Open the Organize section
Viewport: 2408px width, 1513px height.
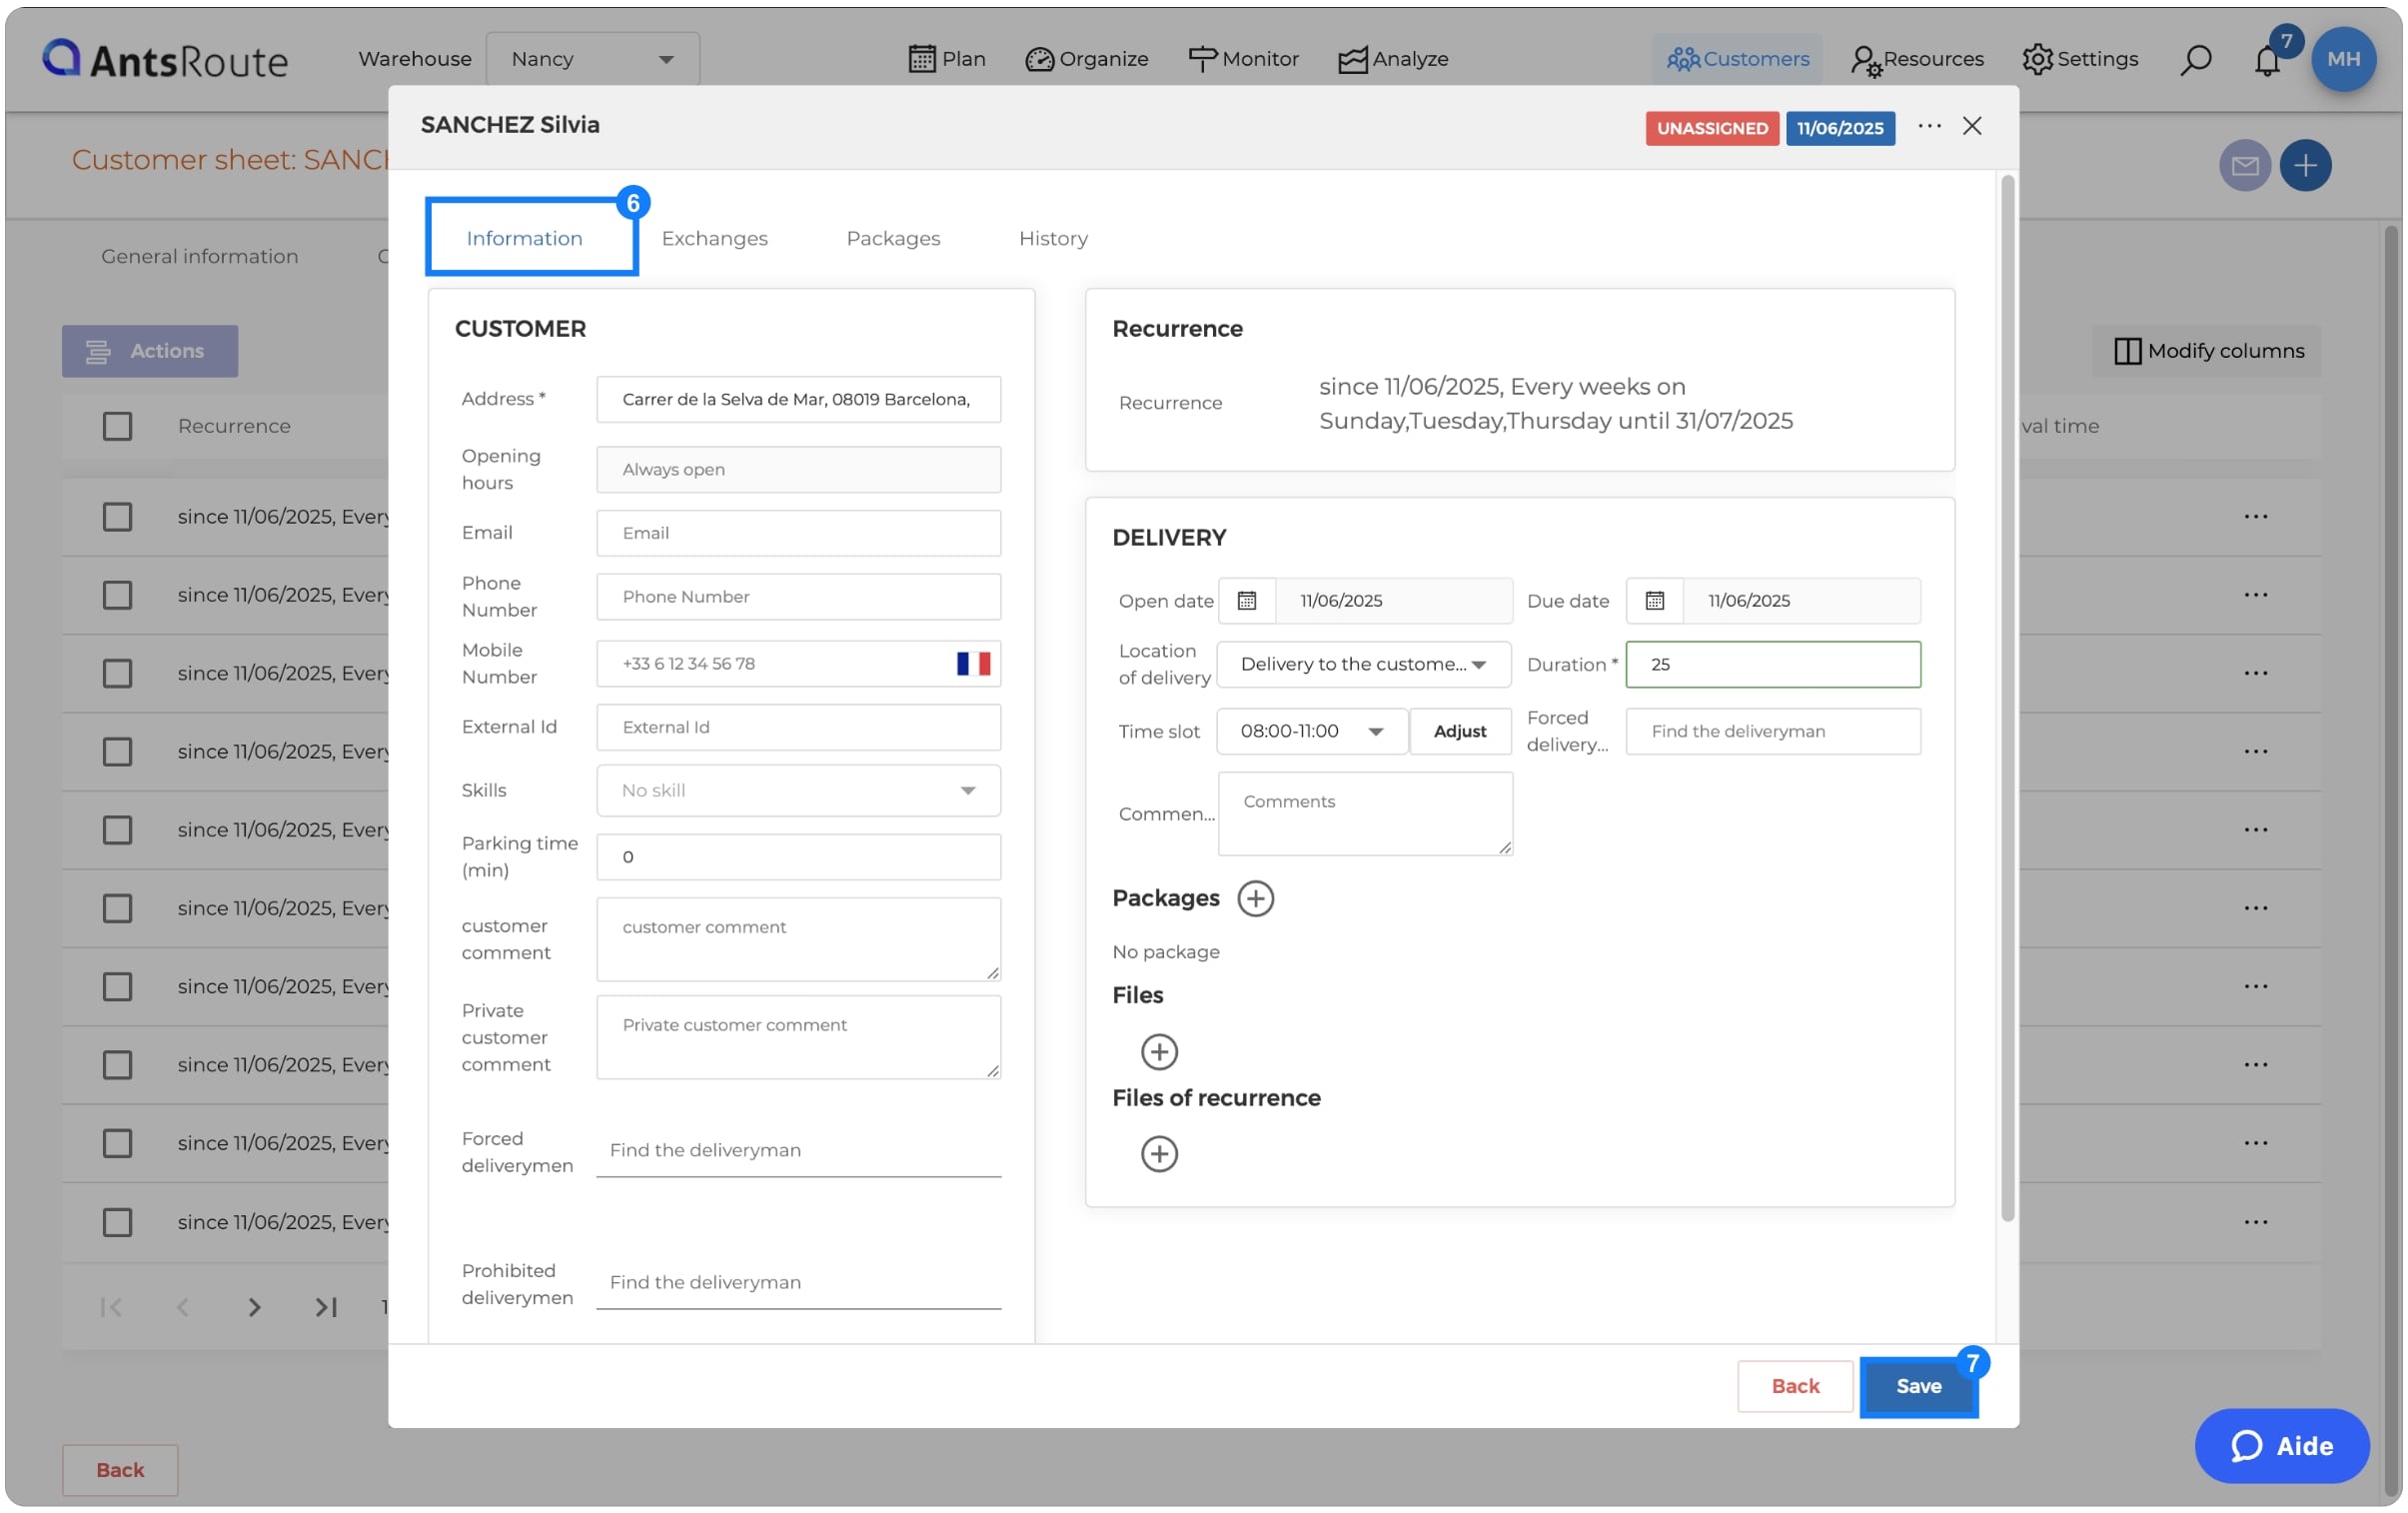1086,58
